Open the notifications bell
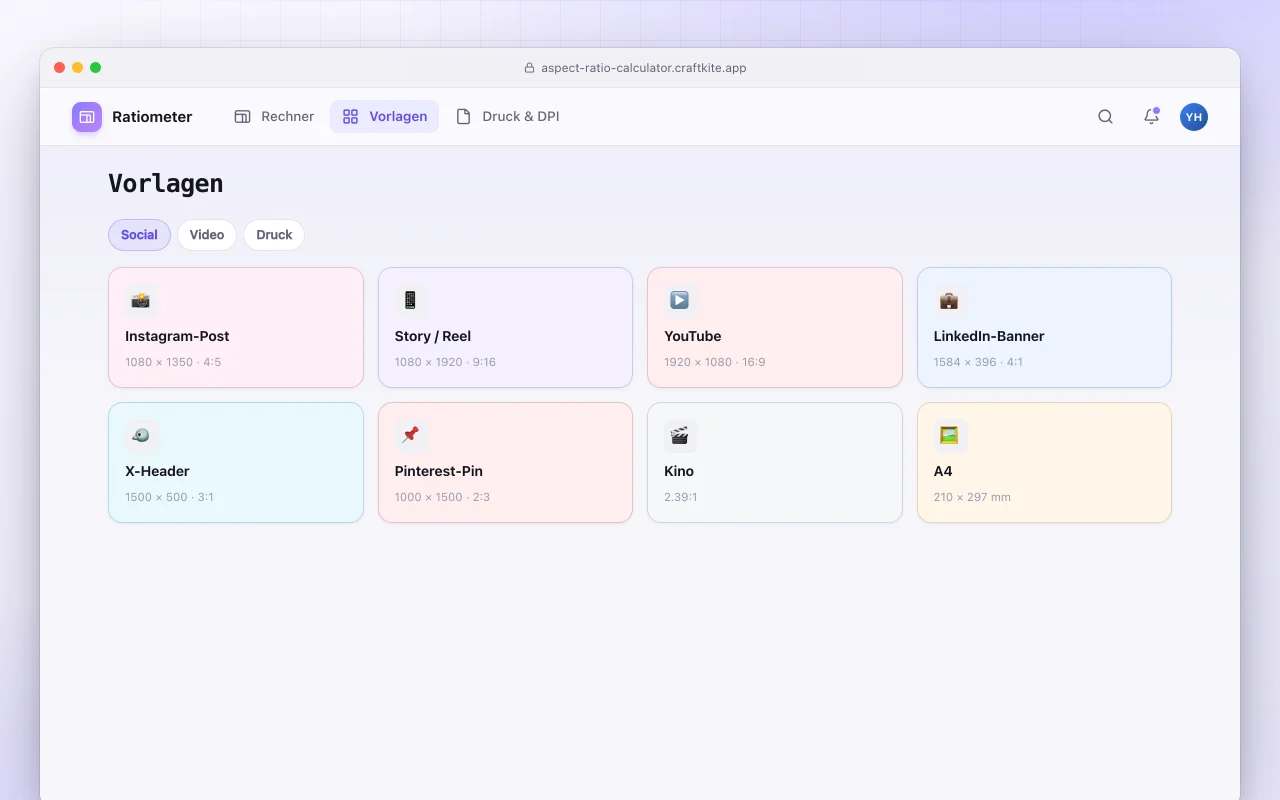The width and height of the screenshot is (1280, 800). pyautogui.click(x=1151, y=117)
